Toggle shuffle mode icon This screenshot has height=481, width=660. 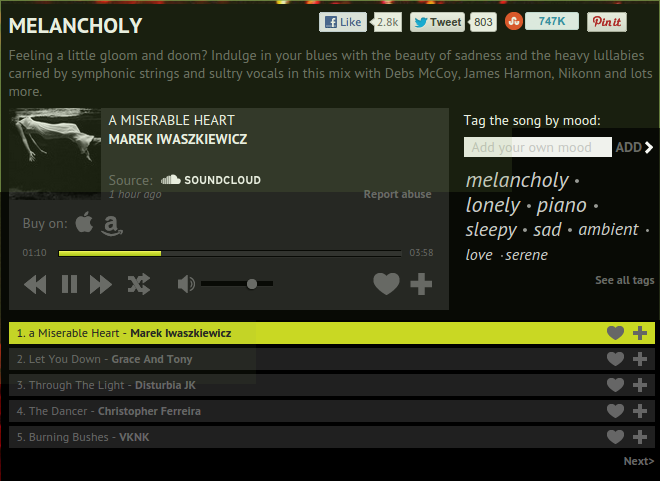139,284
